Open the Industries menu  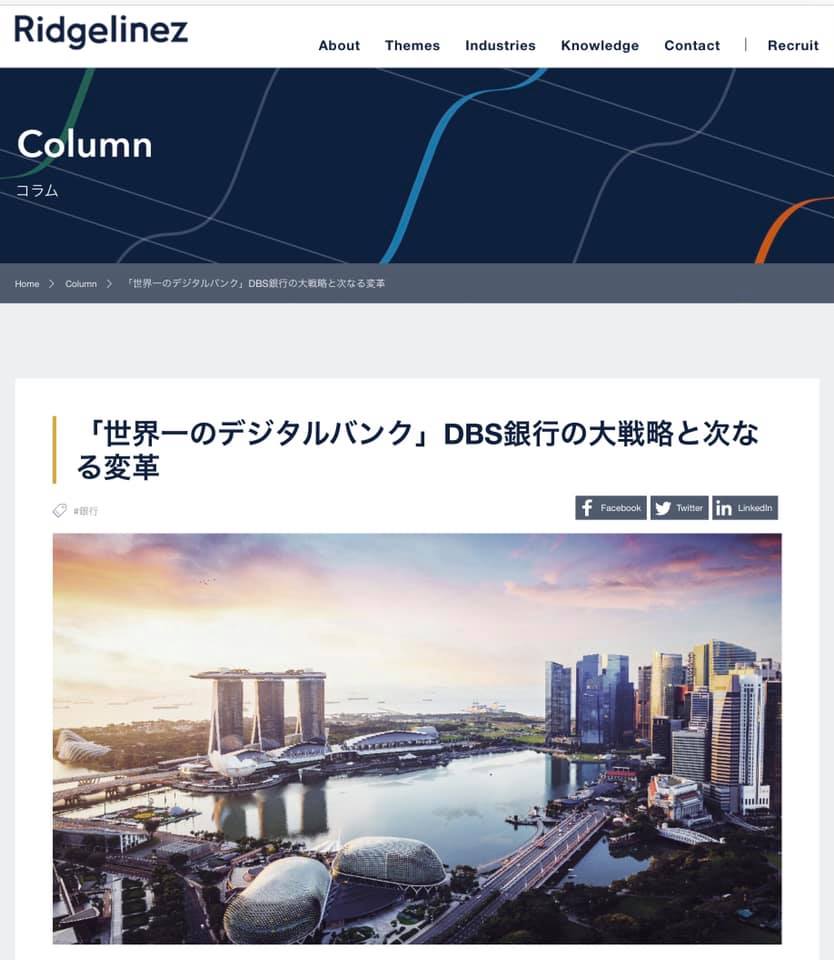500,45
